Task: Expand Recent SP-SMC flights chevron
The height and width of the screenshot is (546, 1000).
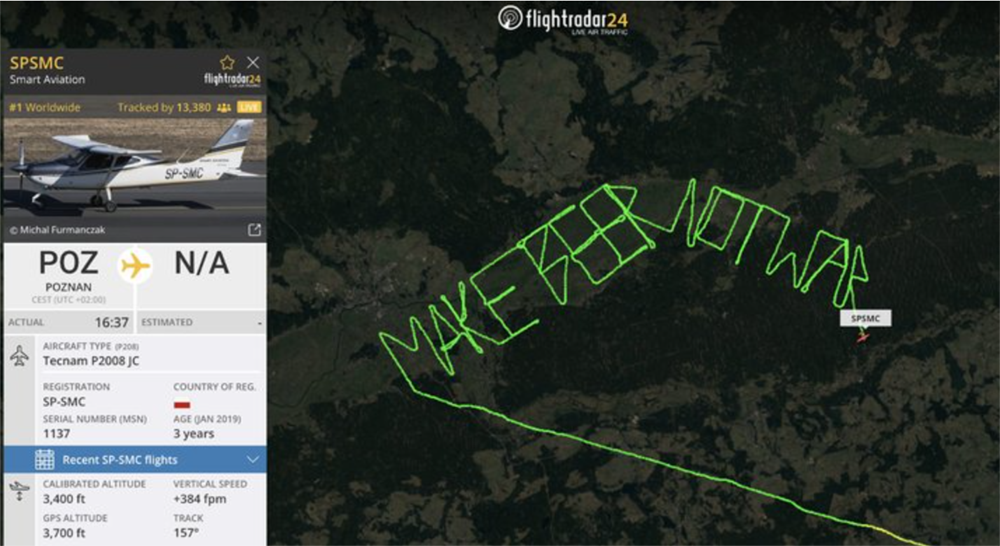Action: pos(253,459)
